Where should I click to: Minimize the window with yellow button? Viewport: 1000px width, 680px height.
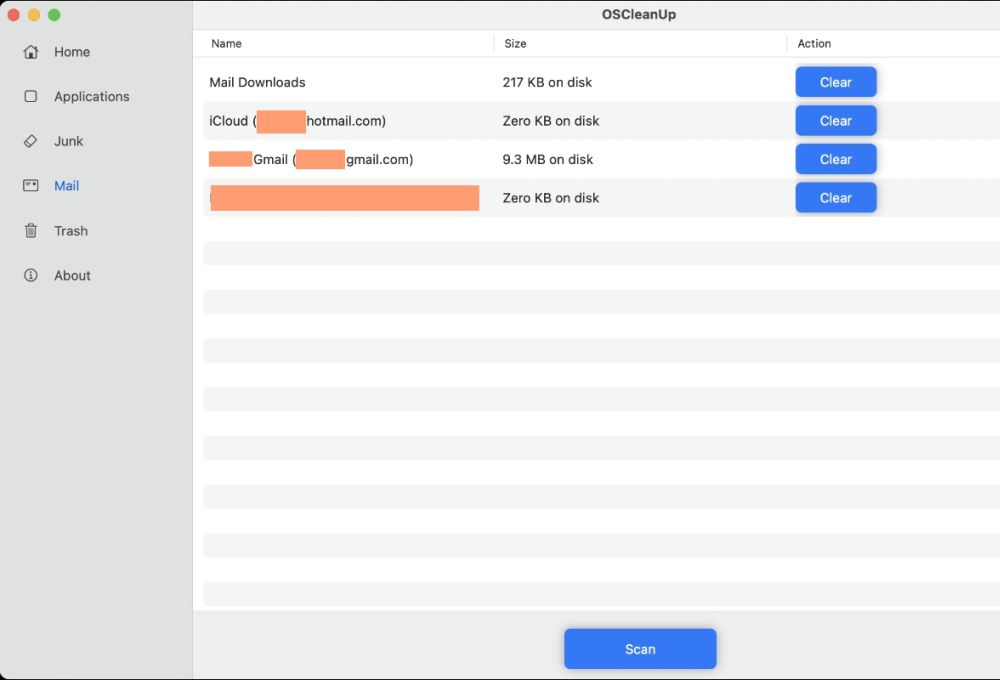coord(34,15)
